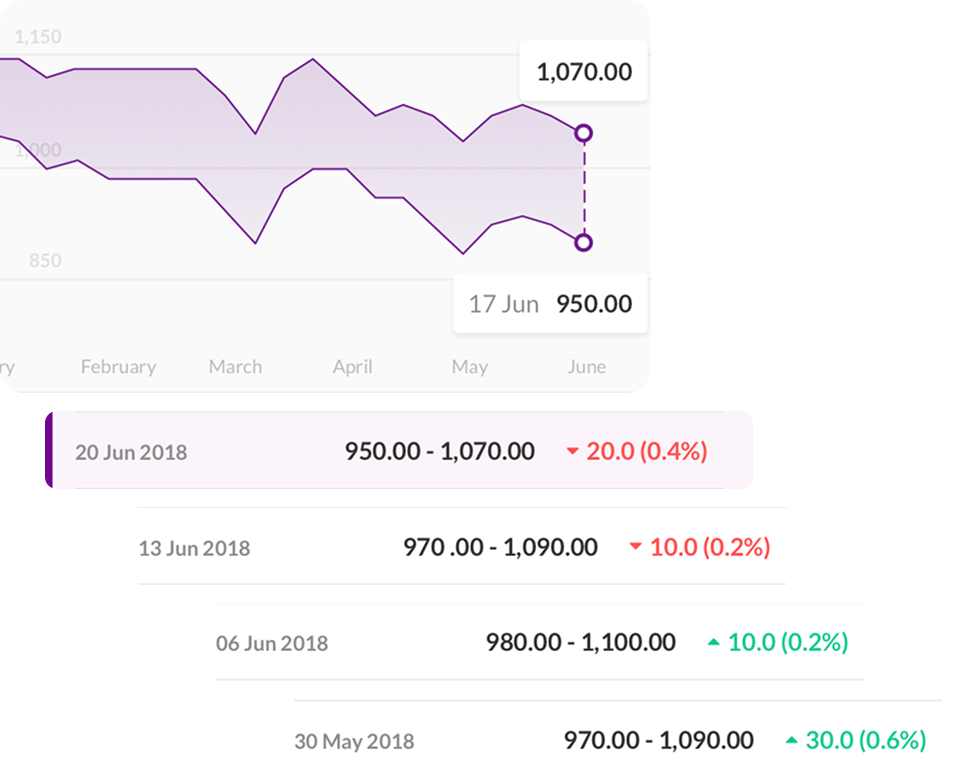This screenshot has height=777, width=972.
Task: Click the June label on the chart axis
Action: coord(586,367)
